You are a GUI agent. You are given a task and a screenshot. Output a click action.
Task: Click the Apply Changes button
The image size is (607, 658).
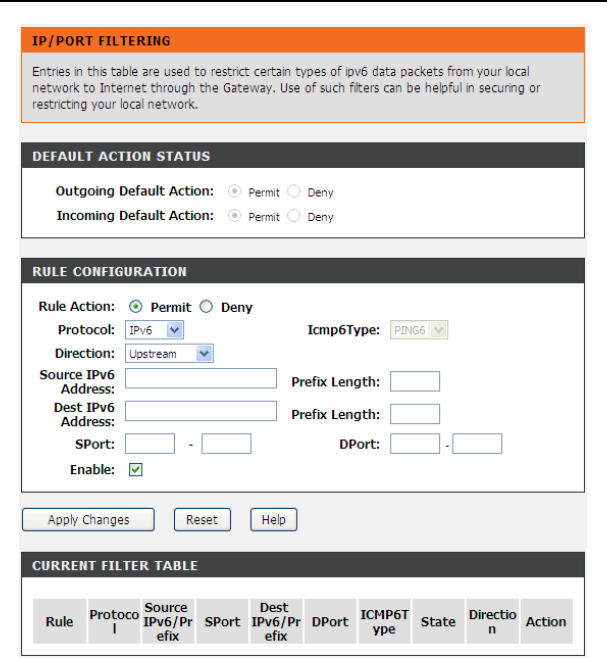click(89, 520)
